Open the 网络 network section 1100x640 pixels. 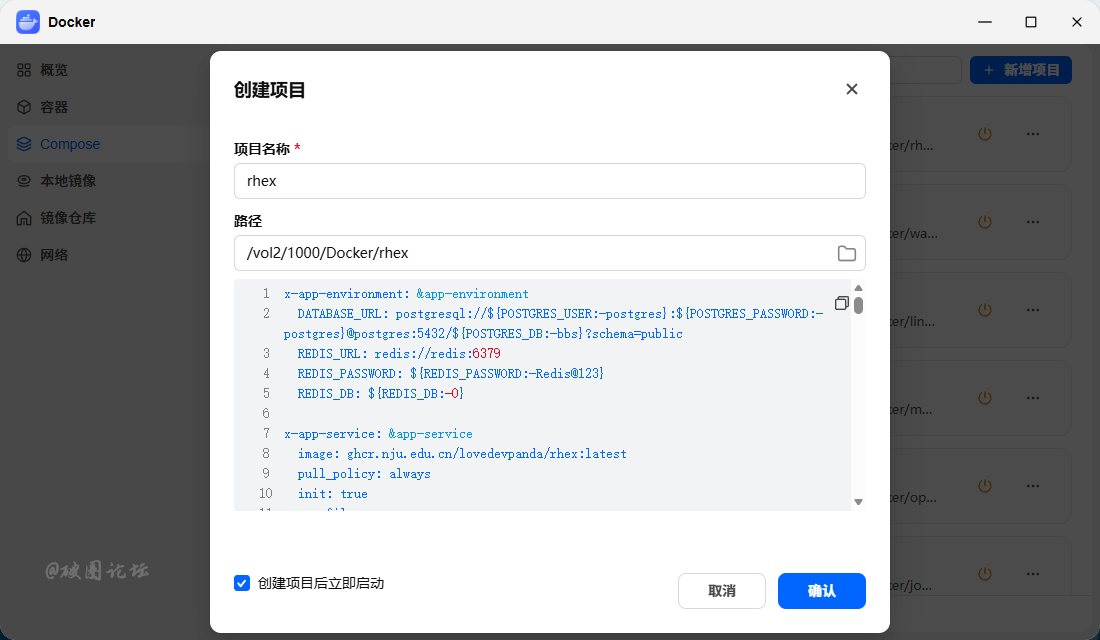point(43,255)
